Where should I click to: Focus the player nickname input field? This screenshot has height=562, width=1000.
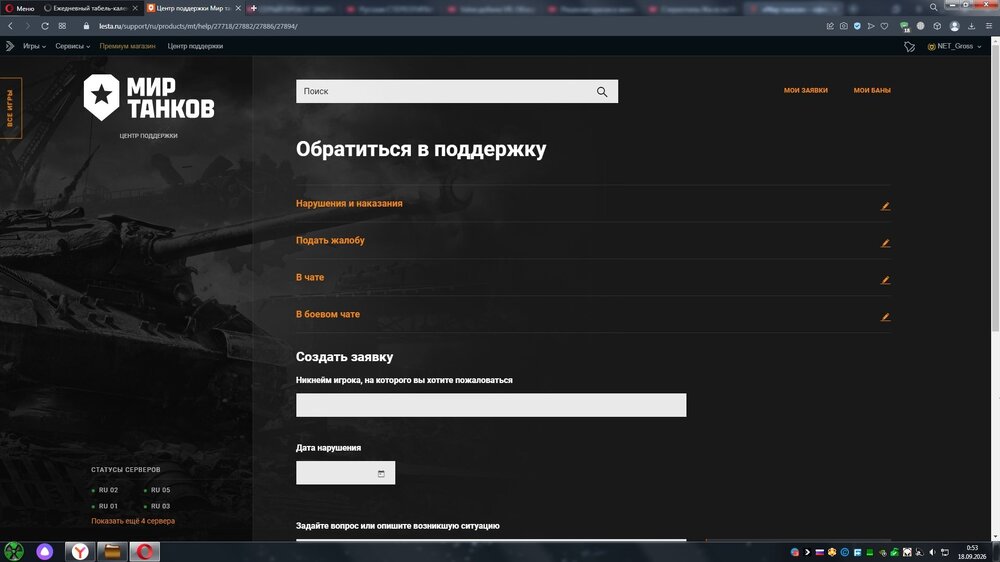tap(491, 405)
